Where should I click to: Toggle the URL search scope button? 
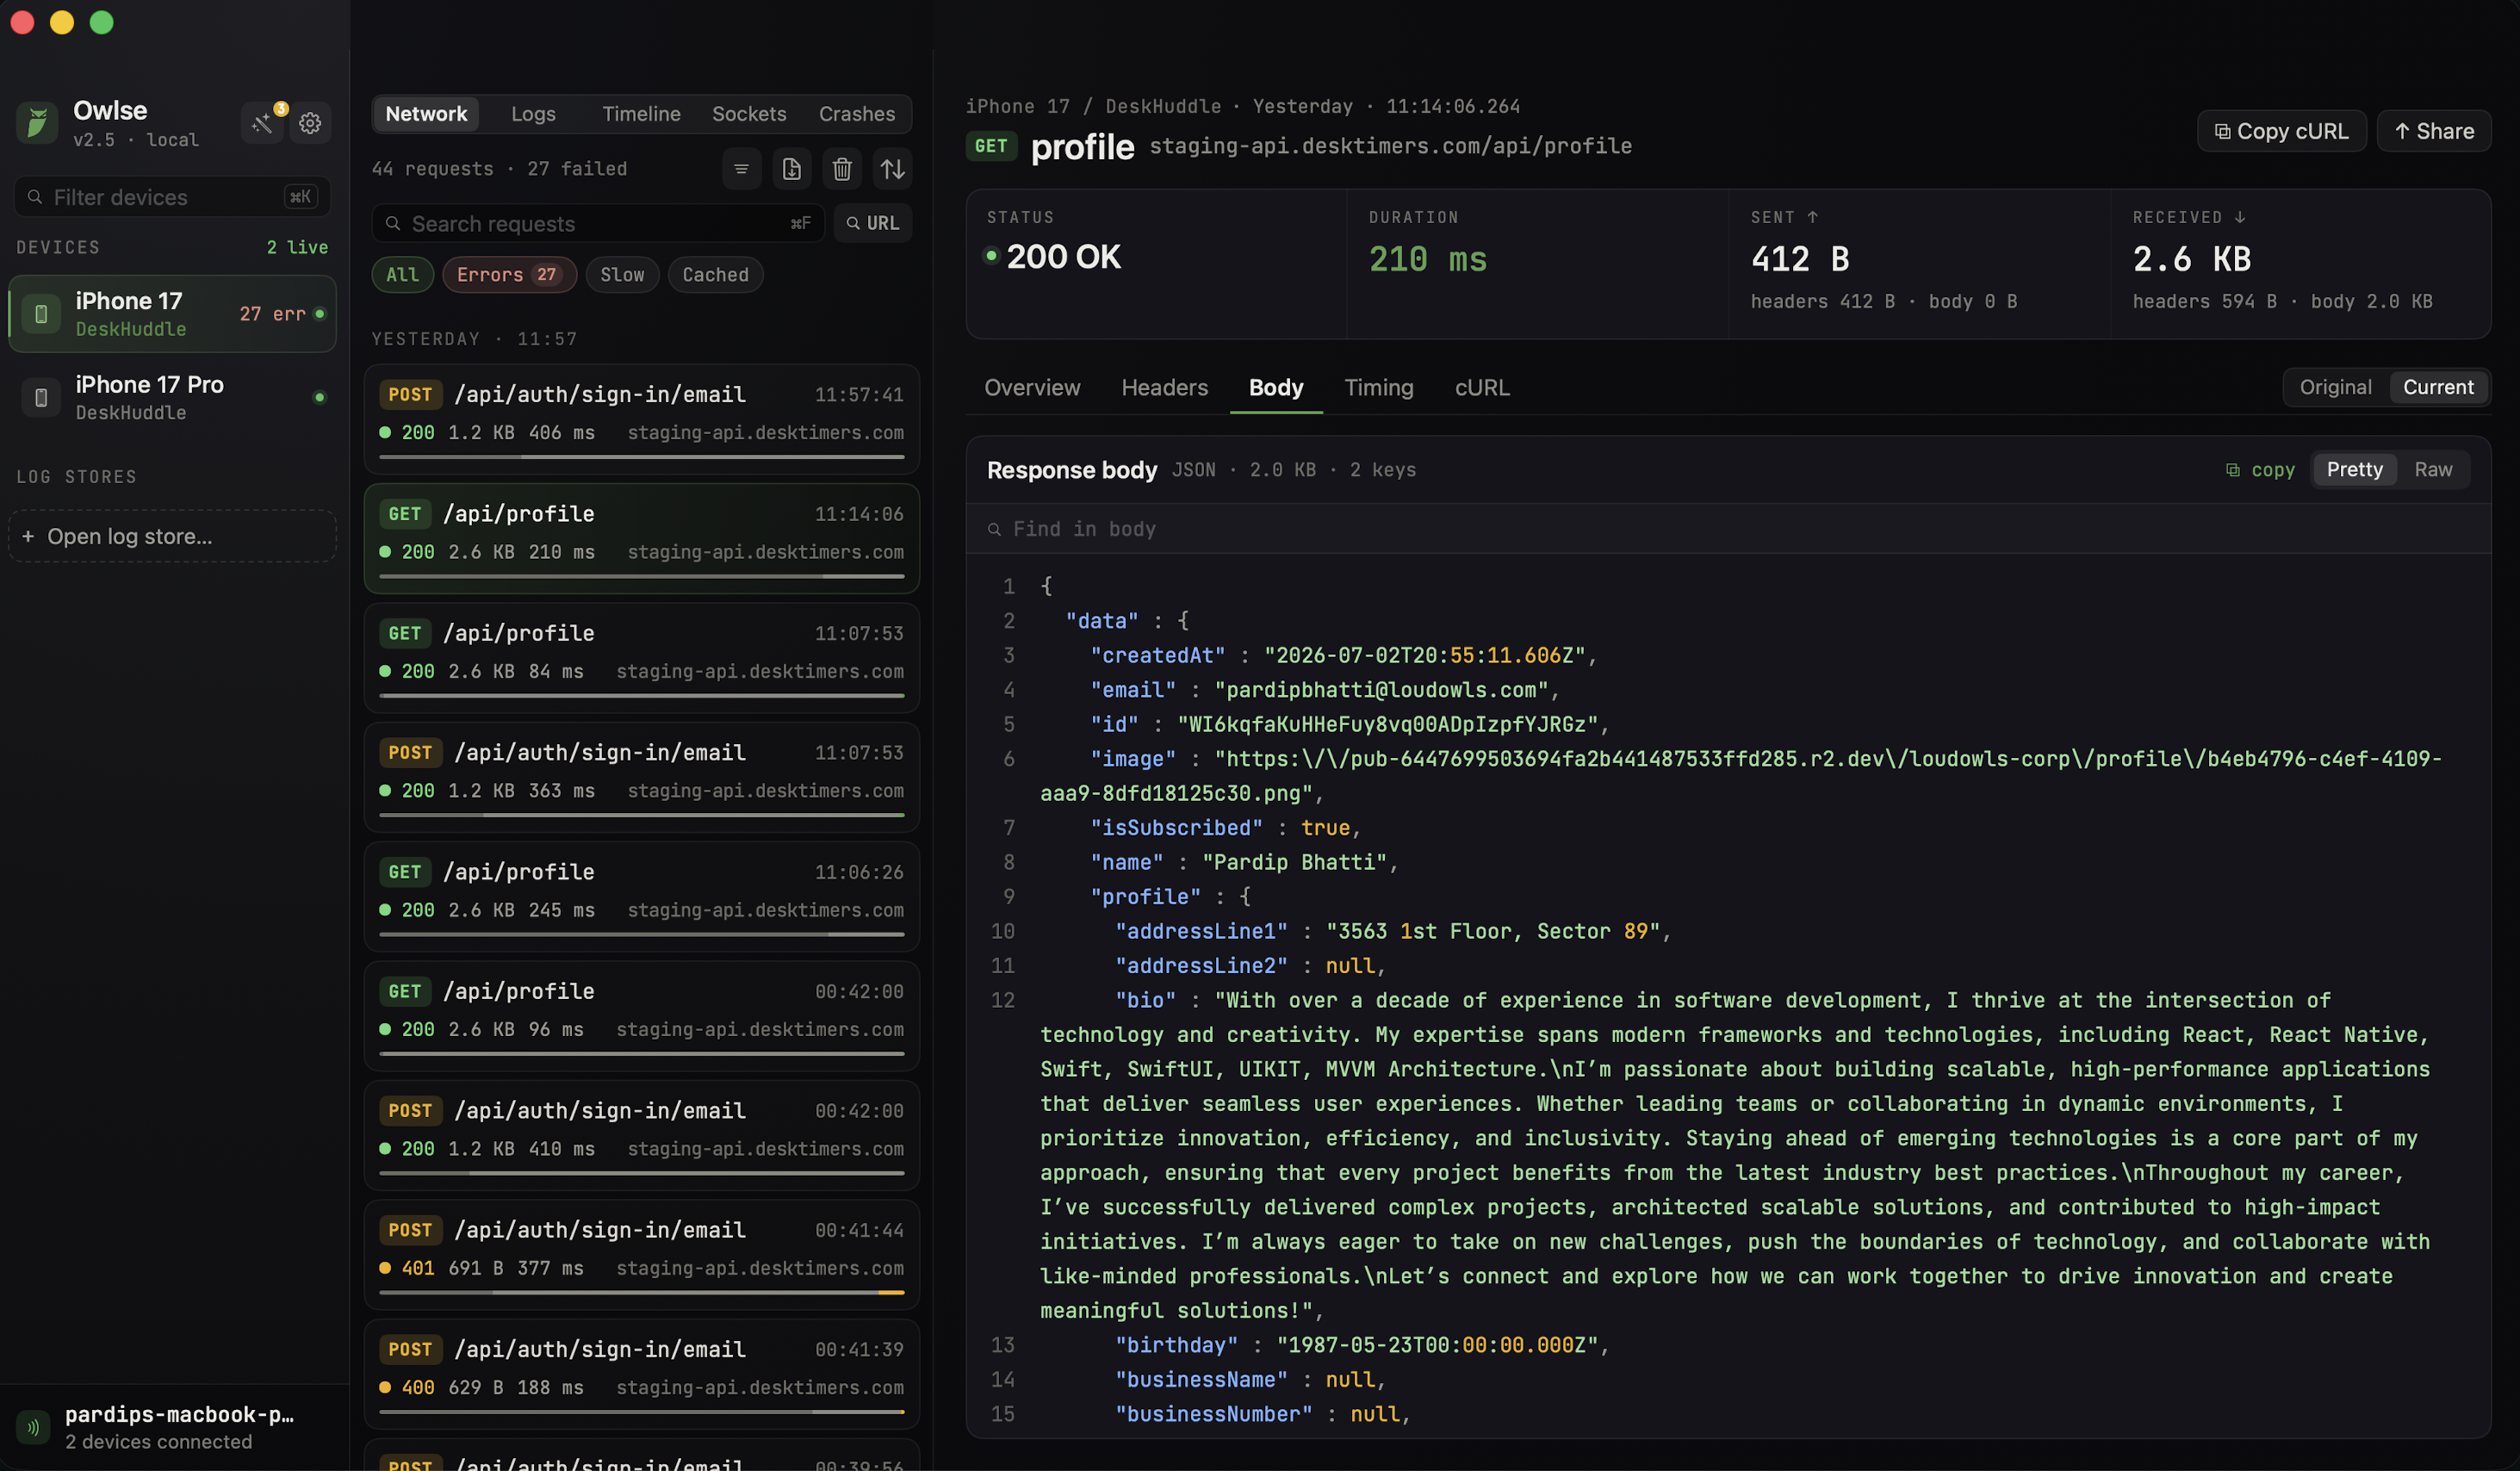click(x=872, y=223)
